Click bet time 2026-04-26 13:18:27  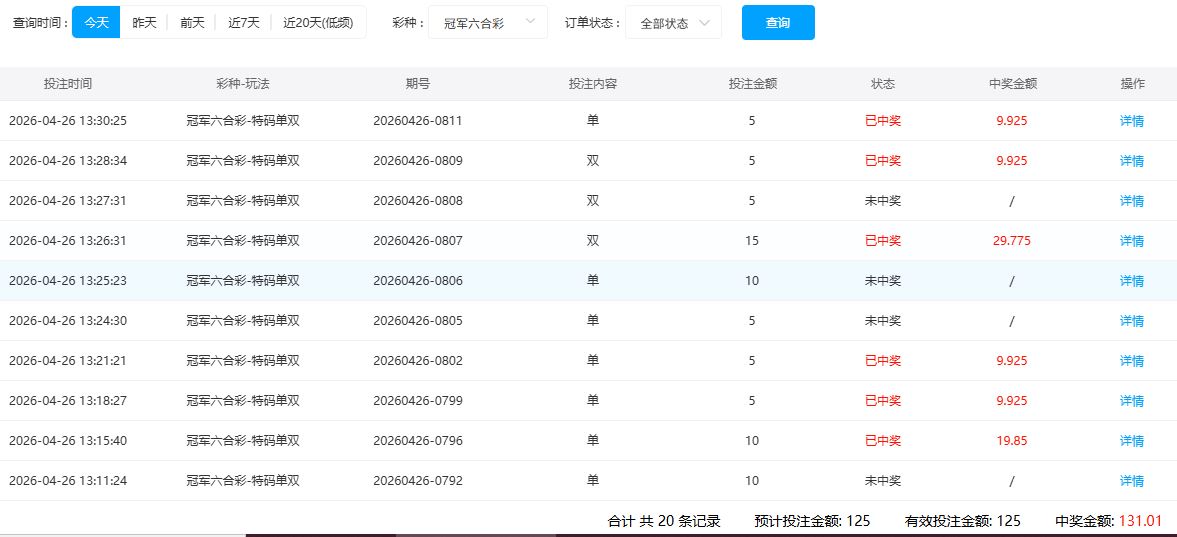[68, 401]
